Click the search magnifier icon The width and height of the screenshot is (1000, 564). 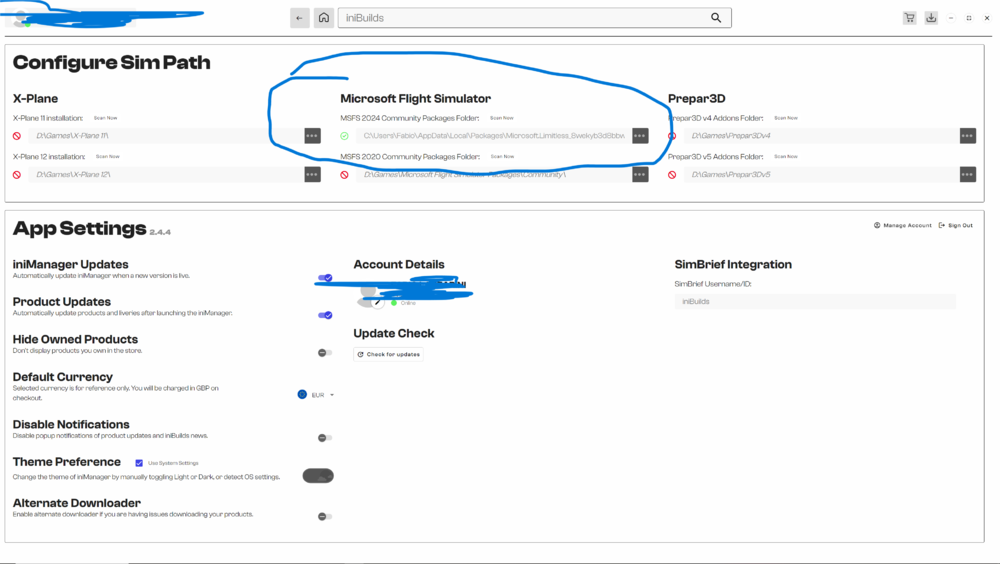[x=716, y=18]
